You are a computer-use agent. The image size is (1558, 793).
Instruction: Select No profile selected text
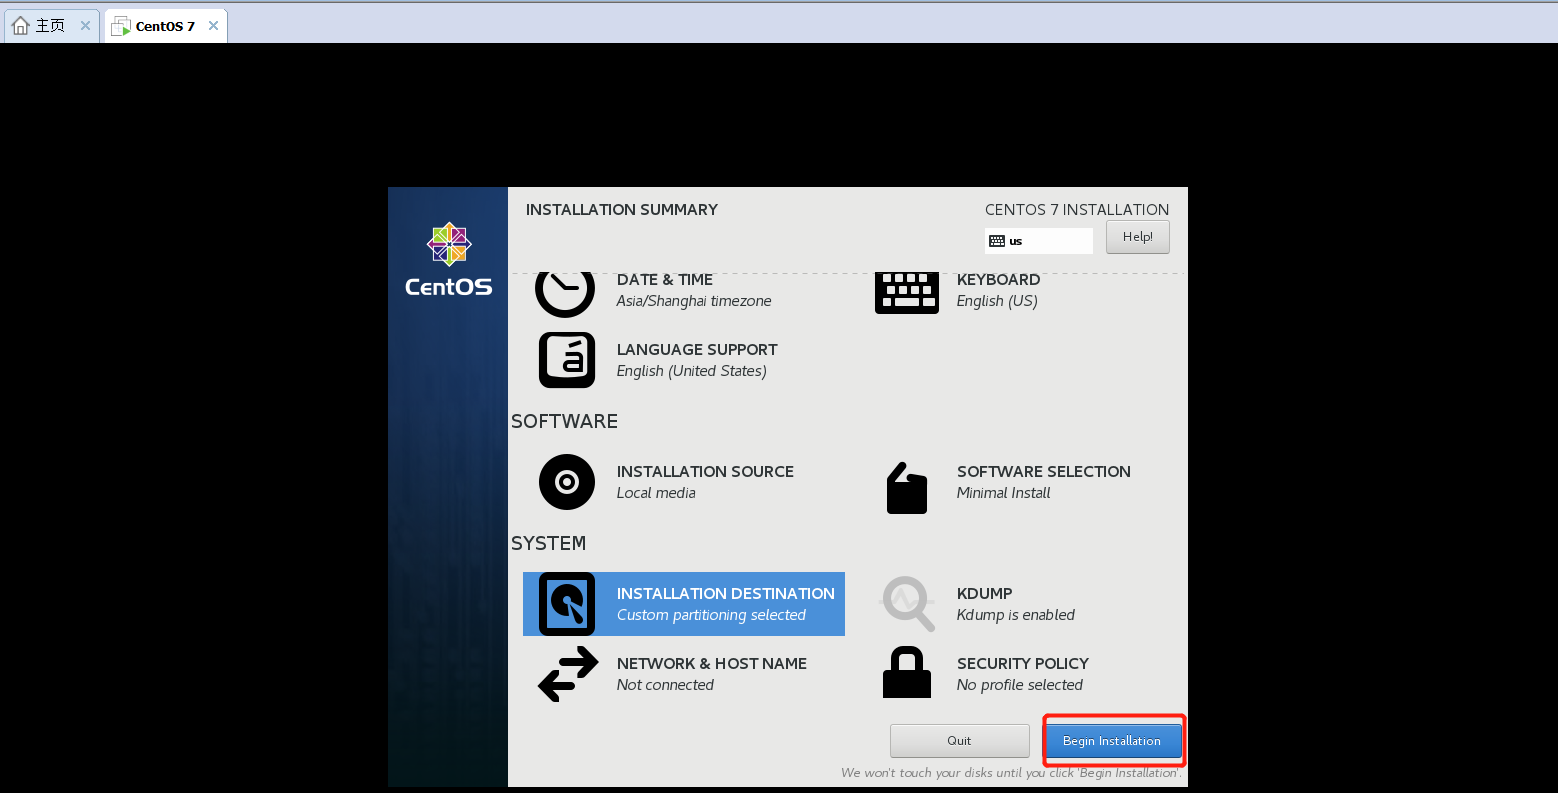click(x=1020, y=685)
